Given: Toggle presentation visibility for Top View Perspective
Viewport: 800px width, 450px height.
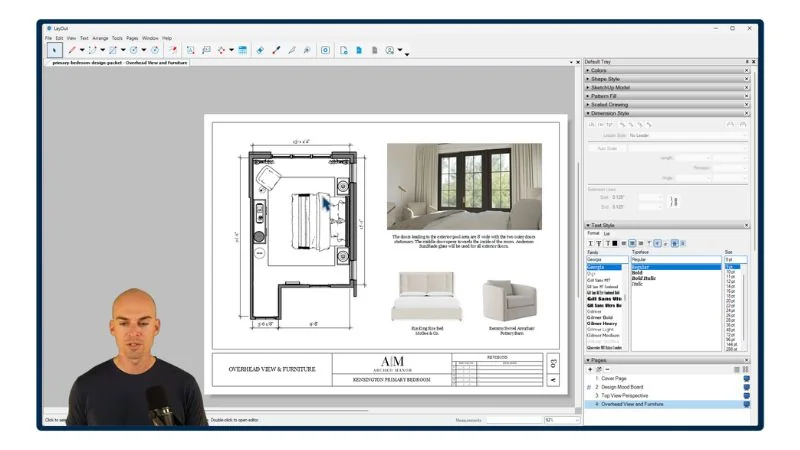Looking at the screenshot, I should coord(746,395).
